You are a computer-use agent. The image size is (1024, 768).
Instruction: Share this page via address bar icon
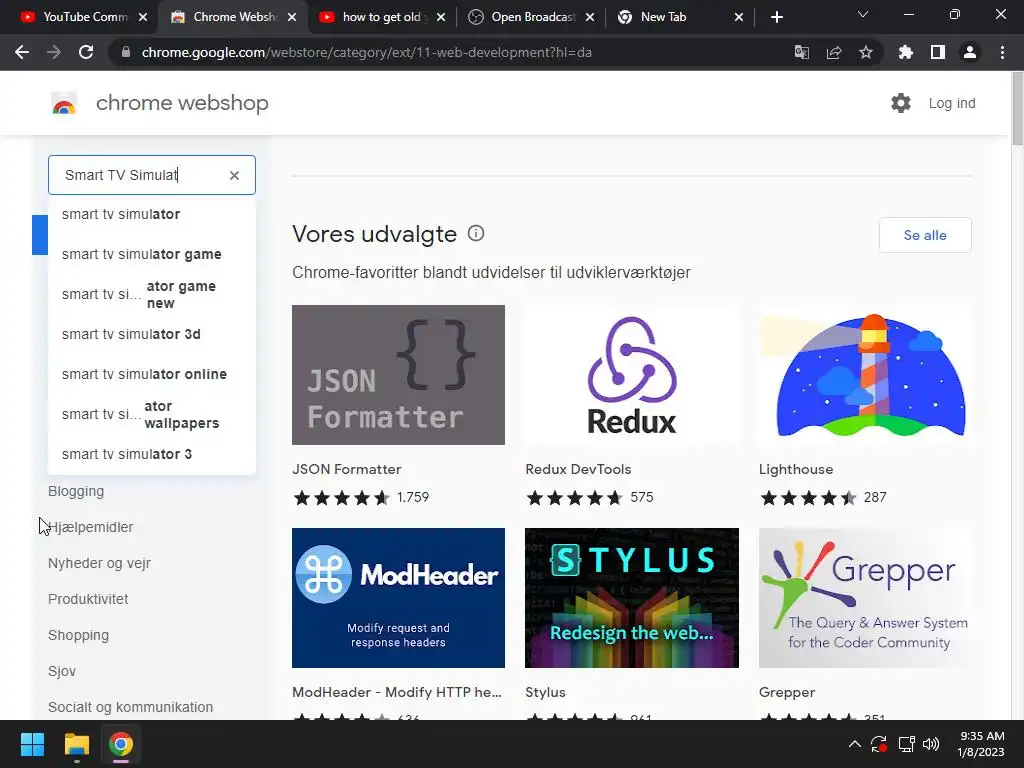(x=833, y=52)
